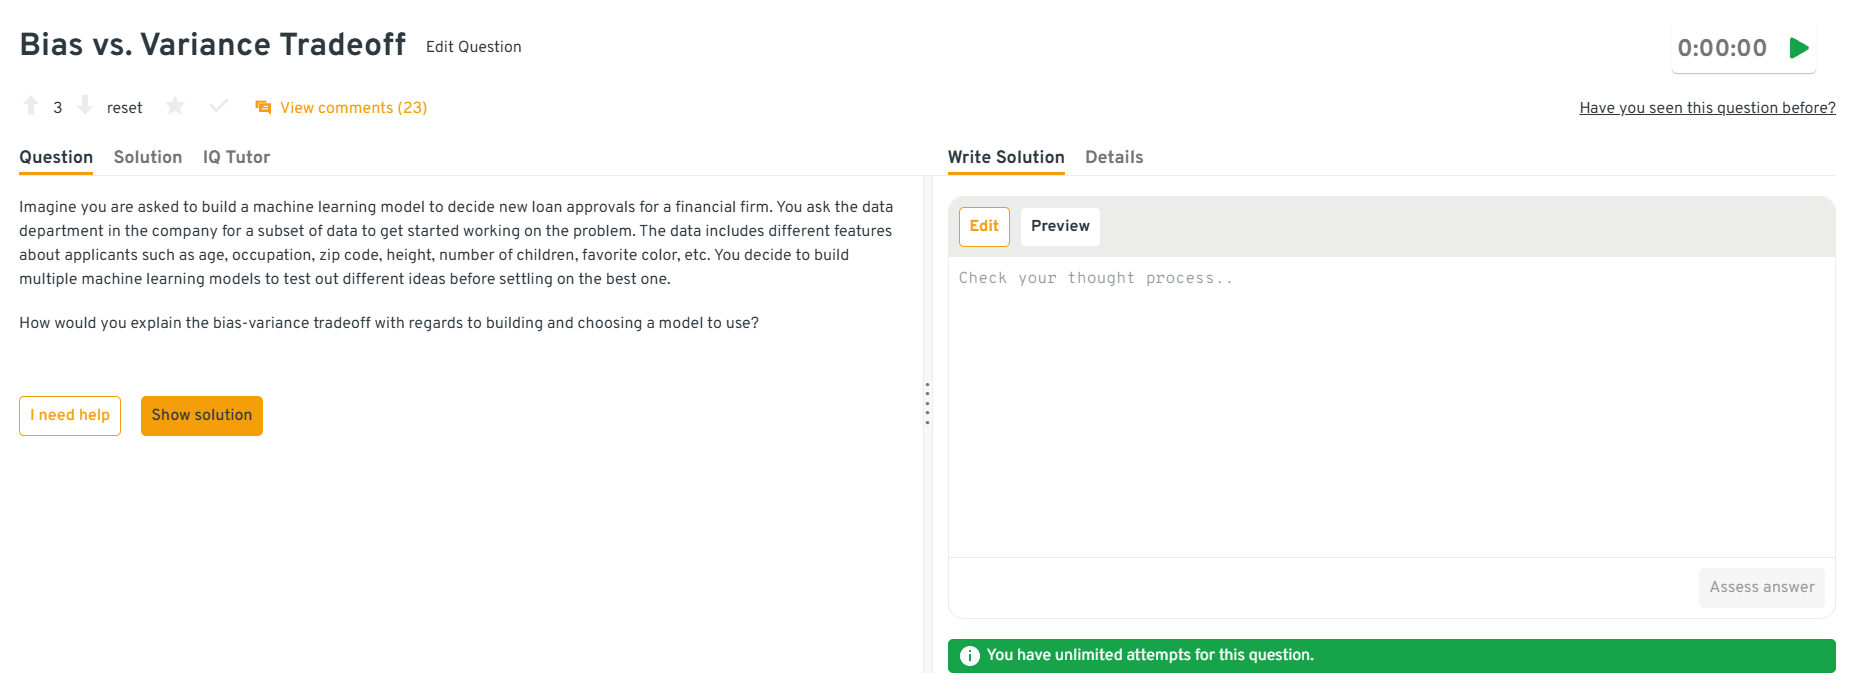Open View comments (23) link

click(353, 108)
